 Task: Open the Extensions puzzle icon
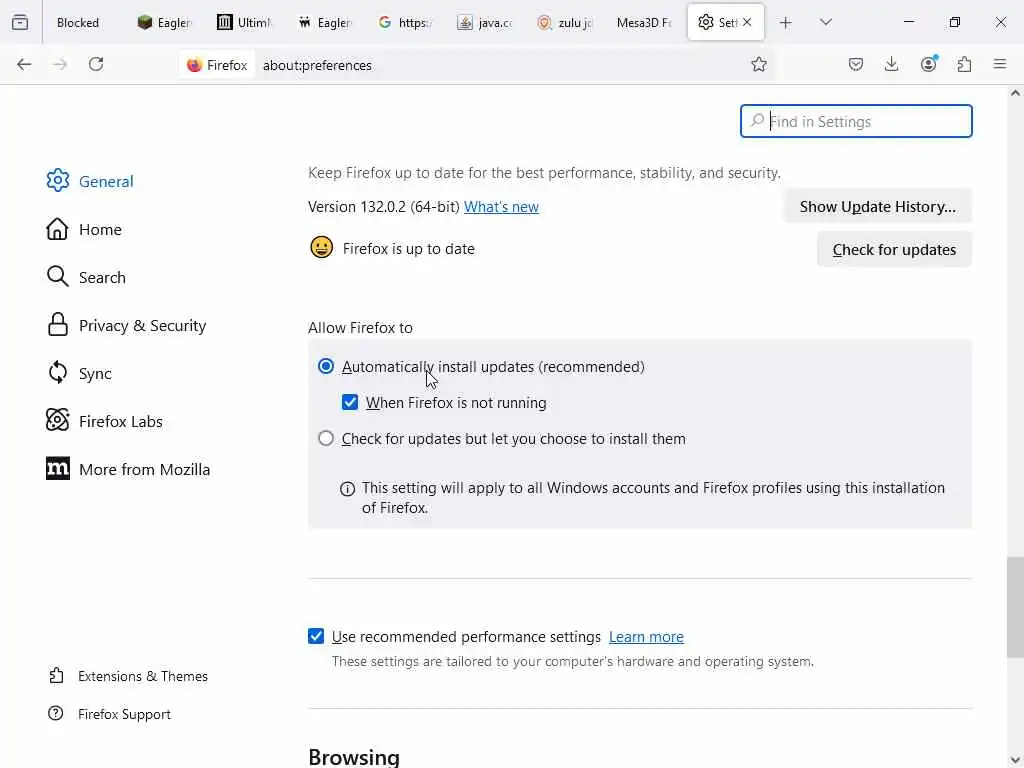pyautogui.click(x=964, y=64)
